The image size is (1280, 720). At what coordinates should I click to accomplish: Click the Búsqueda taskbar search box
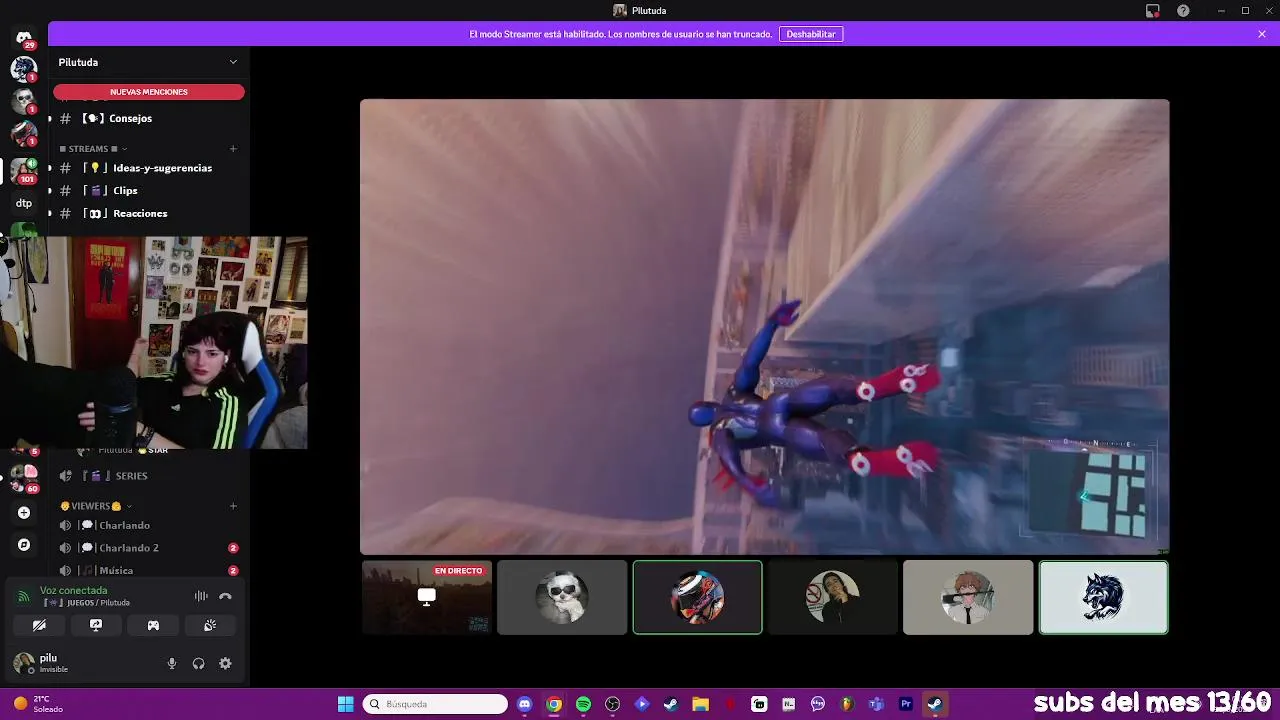click(x=435, y=704)
